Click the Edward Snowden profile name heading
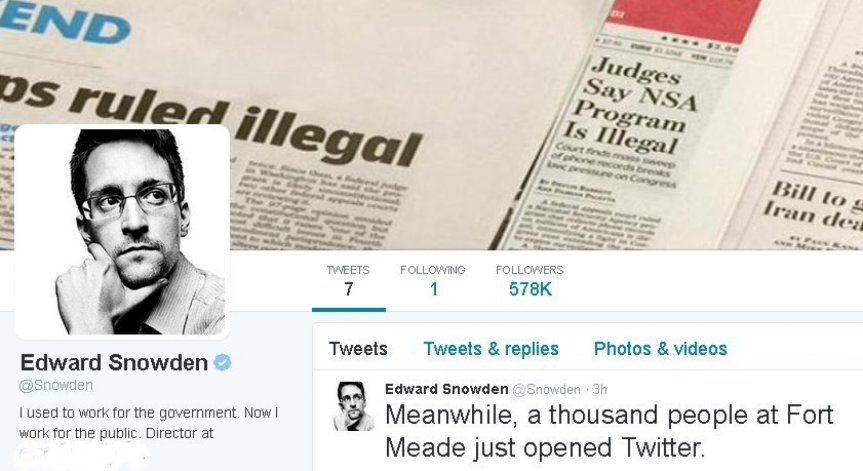The height and width of the screenshot is (471, 863). 114,363
